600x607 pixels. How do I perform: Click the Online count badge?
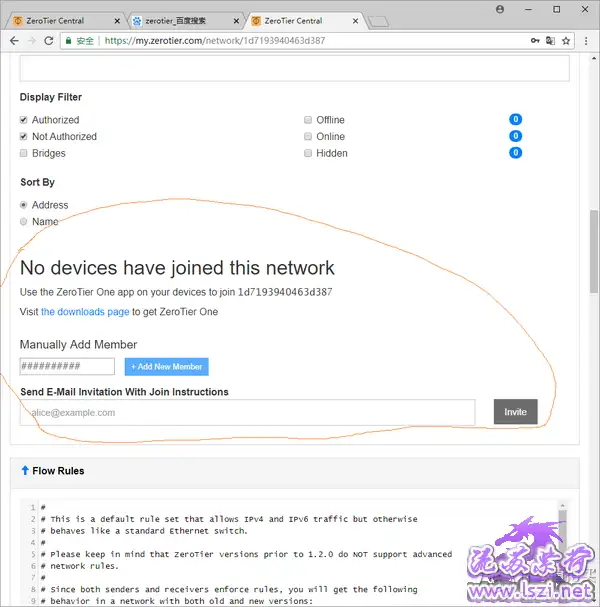(515, 136)
